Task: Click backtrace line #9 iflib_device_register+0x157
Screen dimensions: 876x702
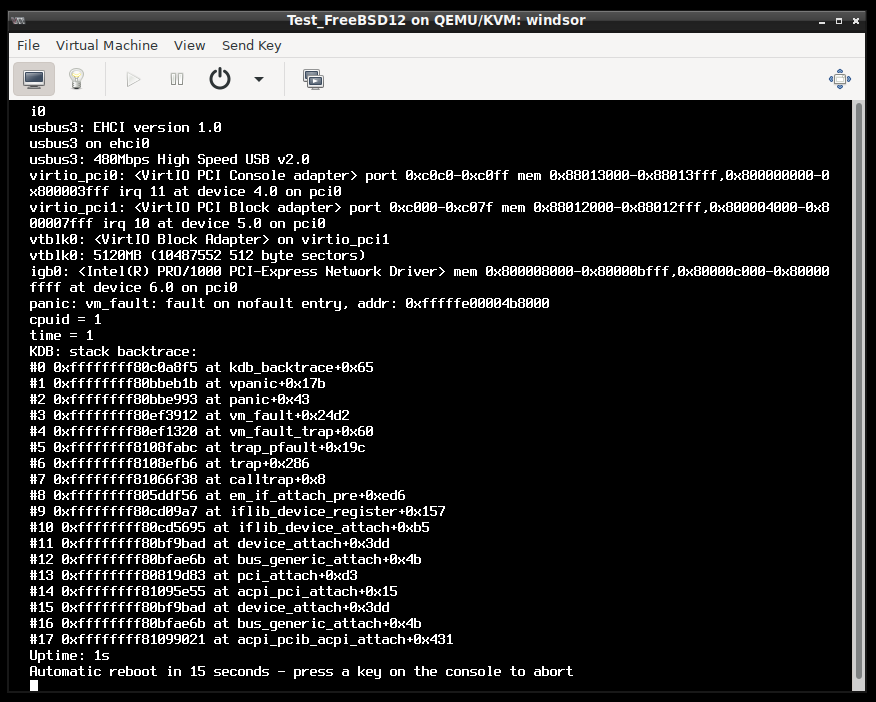Action: coord(237,512)
